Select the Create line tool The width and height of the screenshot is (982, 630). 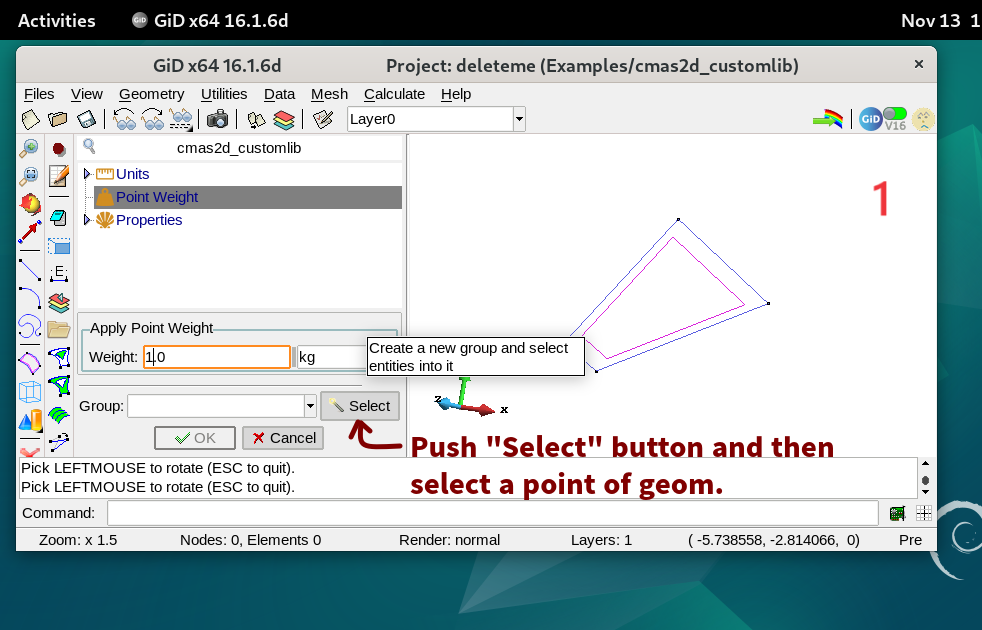29,269
